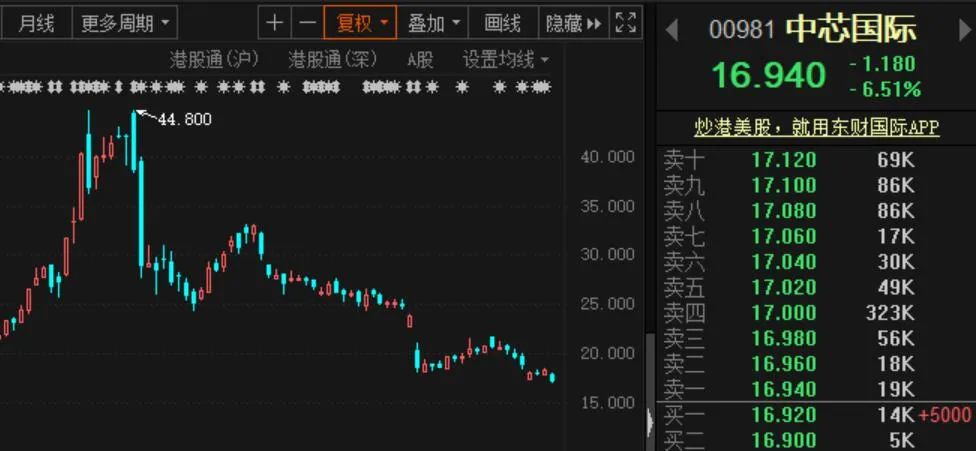Screen dimensions: 976x451
Task: Select the A股 option
Action: [x=421, y=60]
